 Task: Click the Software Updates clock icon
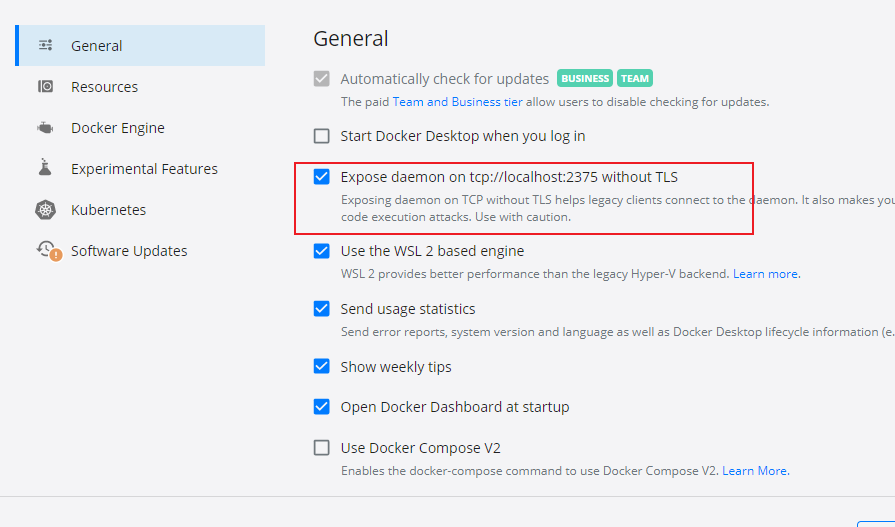tap(45, 248)
